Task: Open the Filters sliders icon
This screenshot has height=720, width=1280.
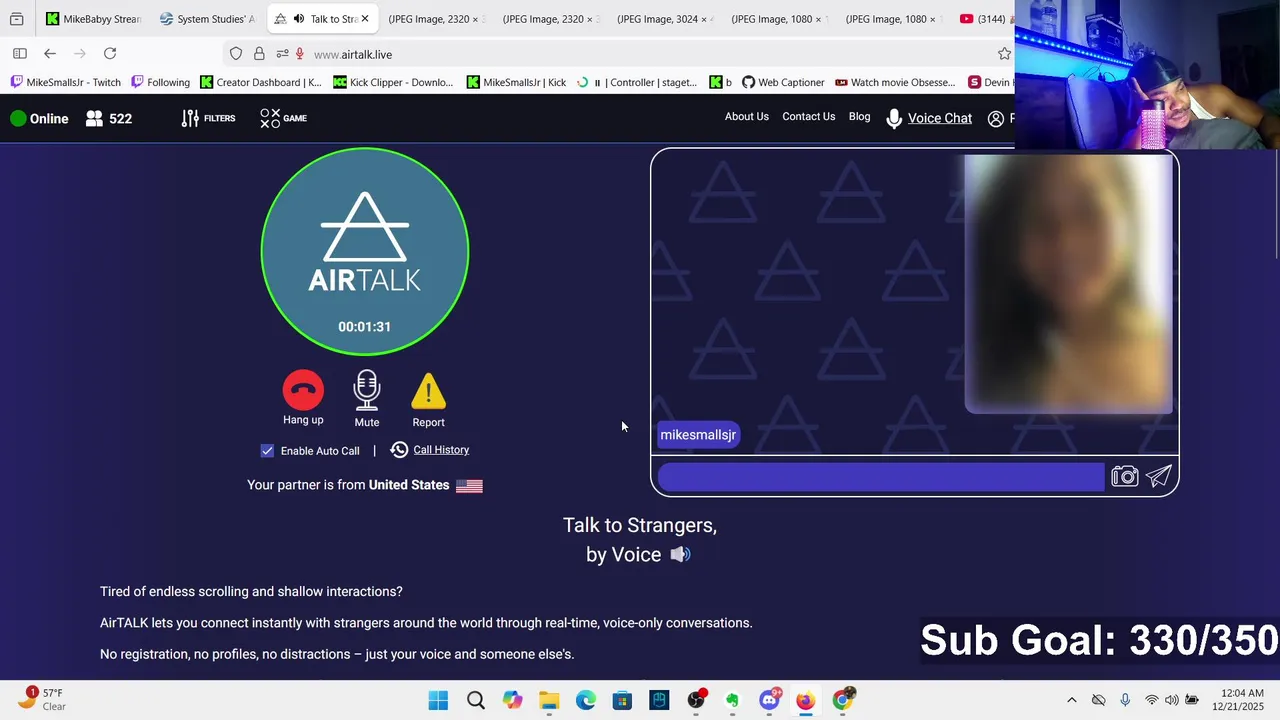Action: (x=190, y=118)
